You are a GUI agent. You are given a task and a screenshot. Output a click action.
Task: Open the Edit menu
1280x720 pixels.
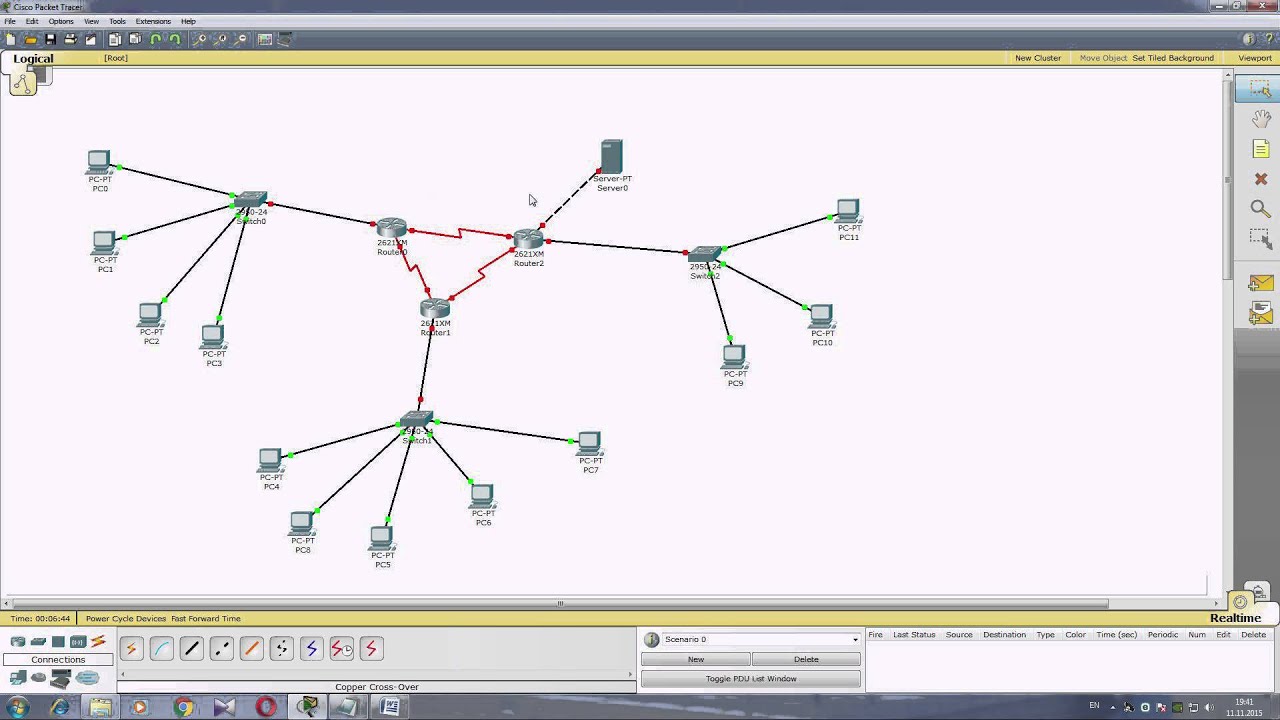coord(32,21)
